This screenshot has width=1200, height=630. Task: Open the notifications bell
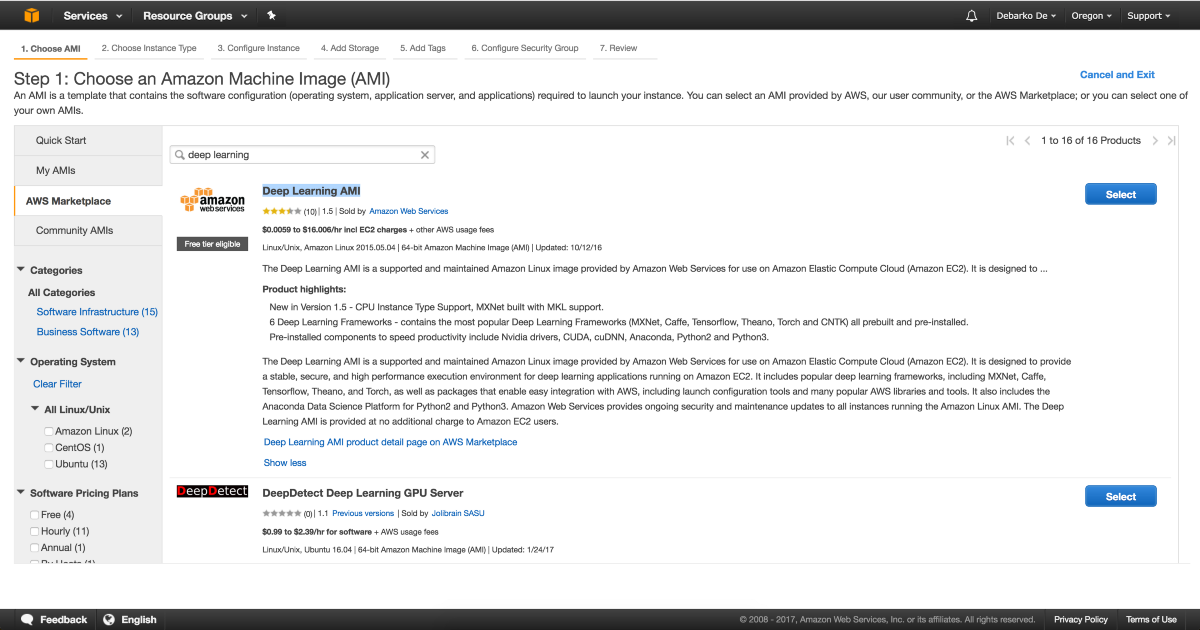click(972, 16)
